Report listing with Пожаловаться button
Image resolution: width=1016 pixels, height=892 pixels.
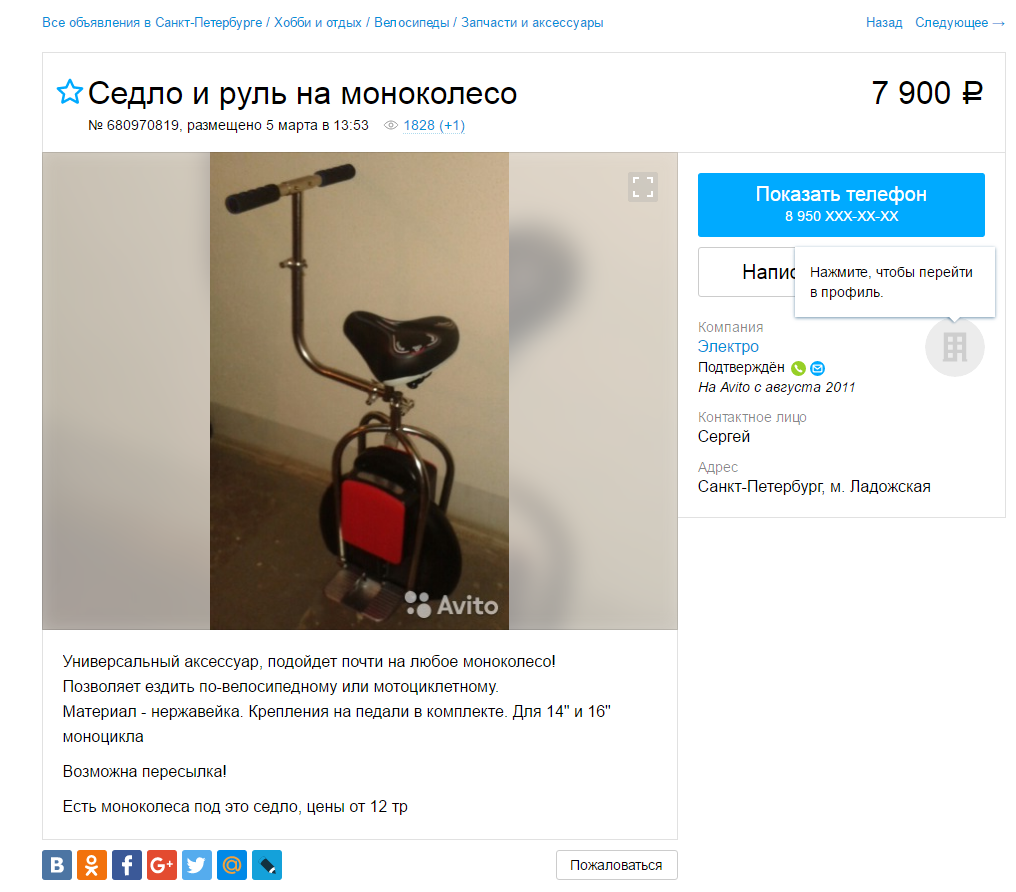pos(616,865)
